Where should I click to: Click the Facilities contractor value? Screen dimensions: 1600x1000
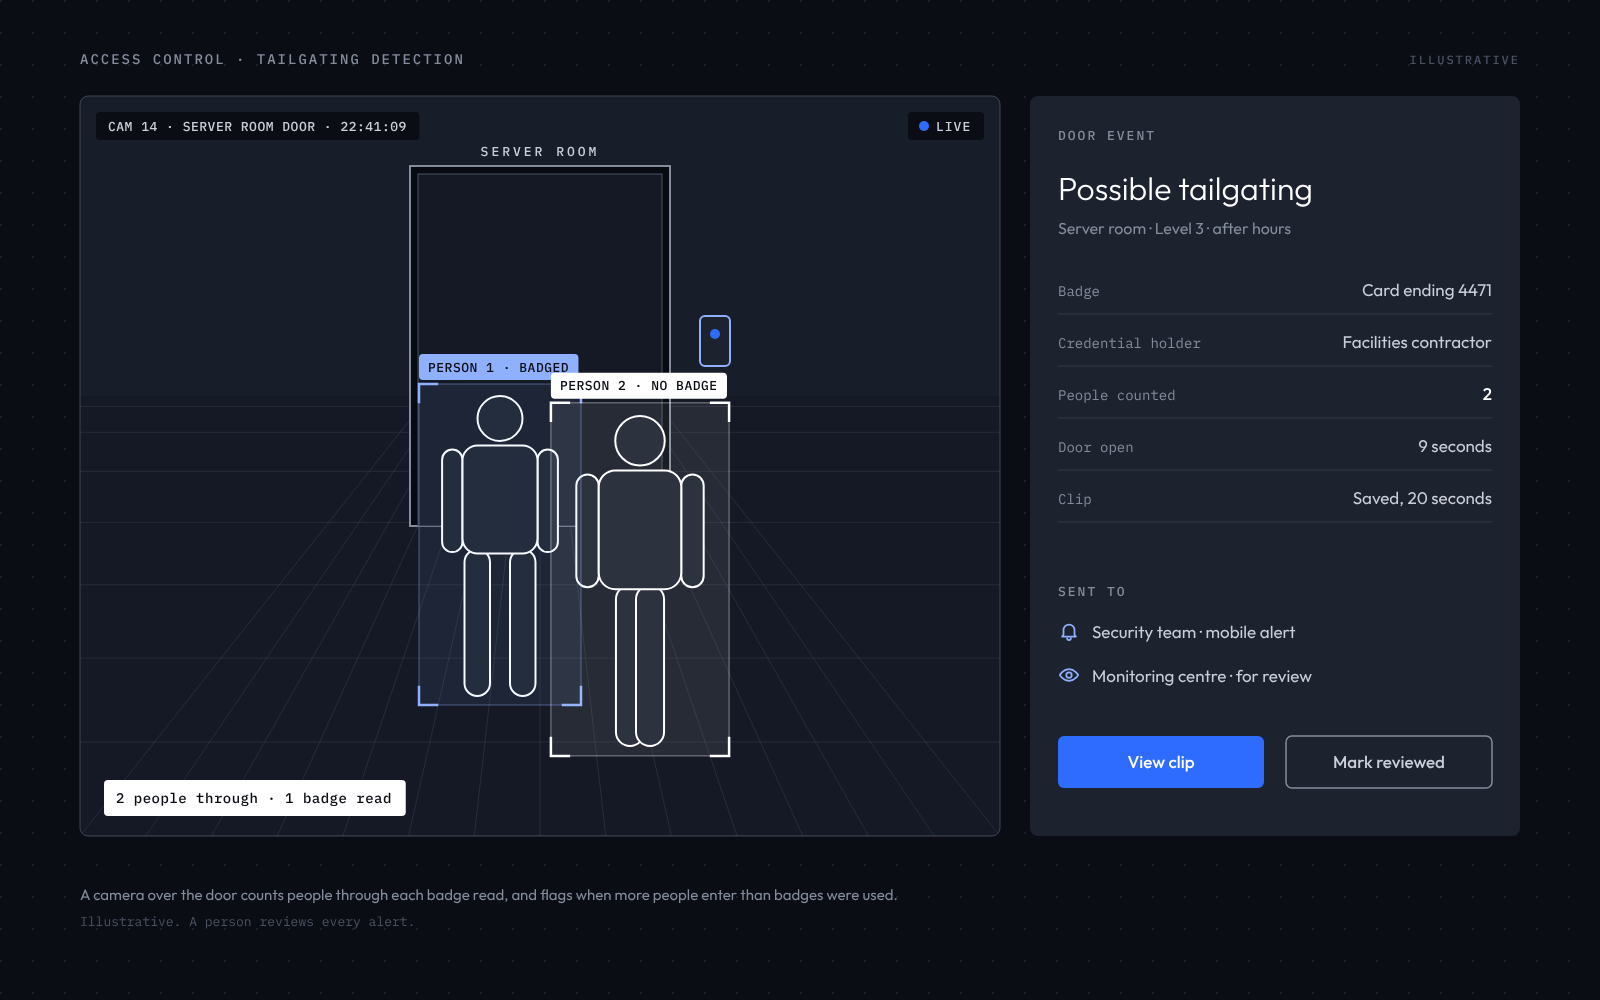click(1416, 342)
